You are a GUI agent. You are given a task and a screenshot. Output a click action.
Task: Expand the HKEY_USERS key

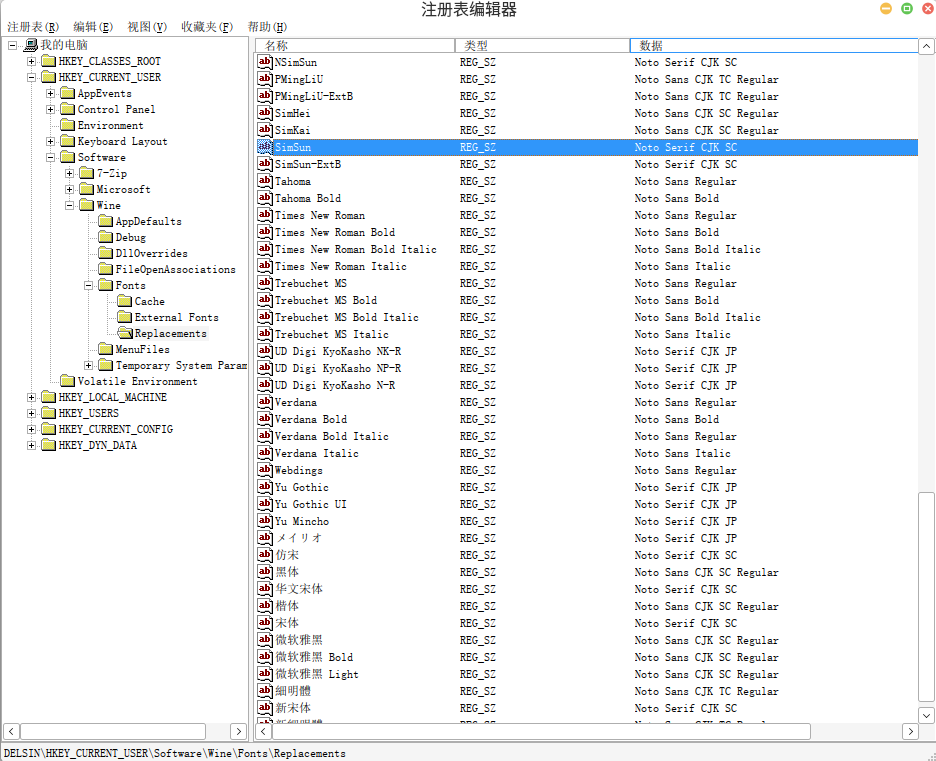31,414
